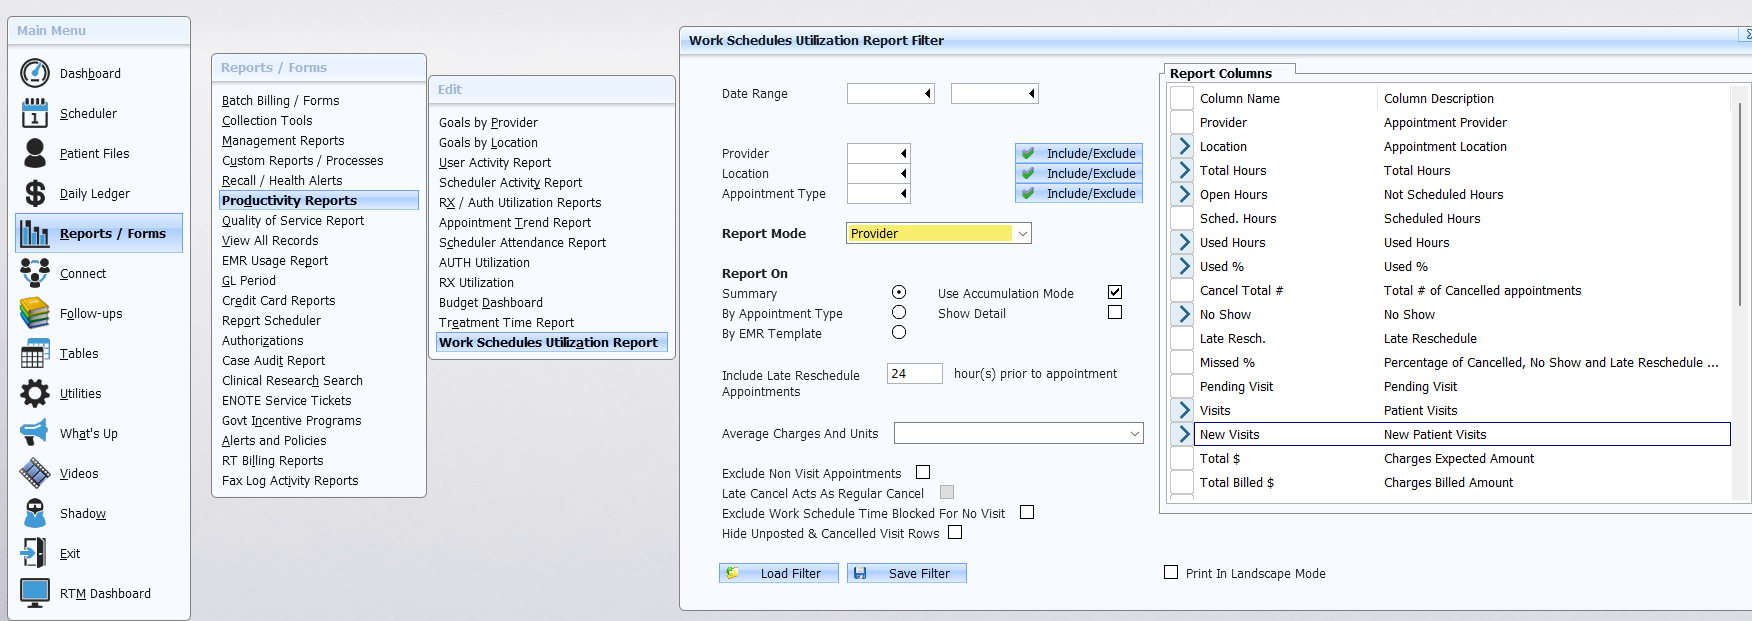Viewport: 1752px width, 621px height.
Task: Open Scheduler Attendance Report entry
Action: [522, 242]
